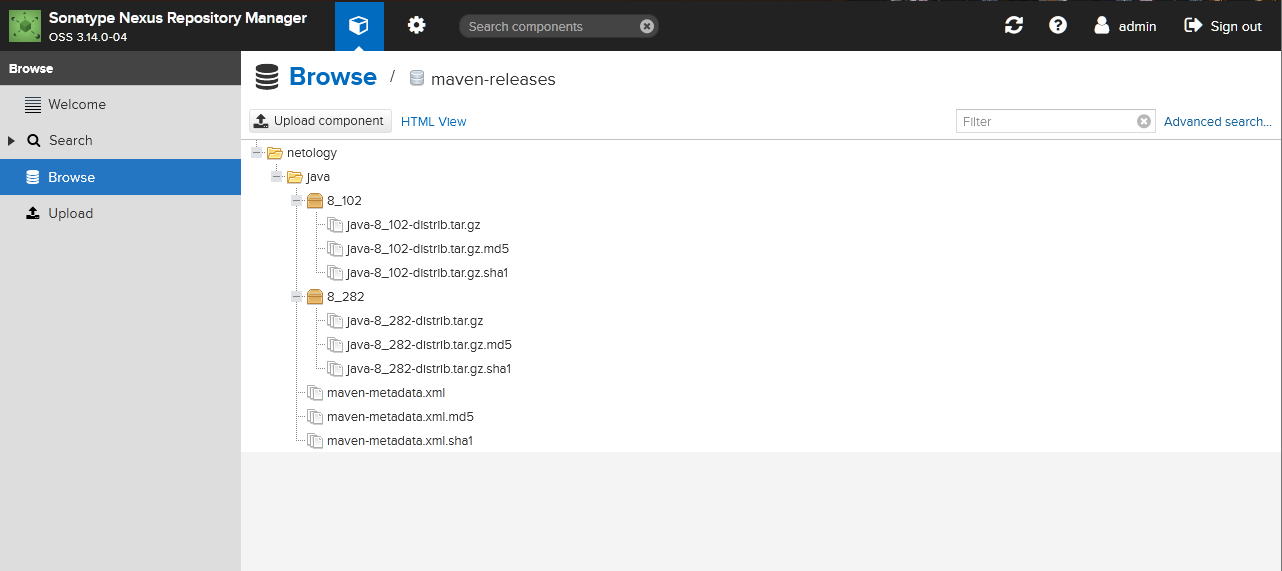Click the maven-releases breadcrumb

[x=493, y=79]
